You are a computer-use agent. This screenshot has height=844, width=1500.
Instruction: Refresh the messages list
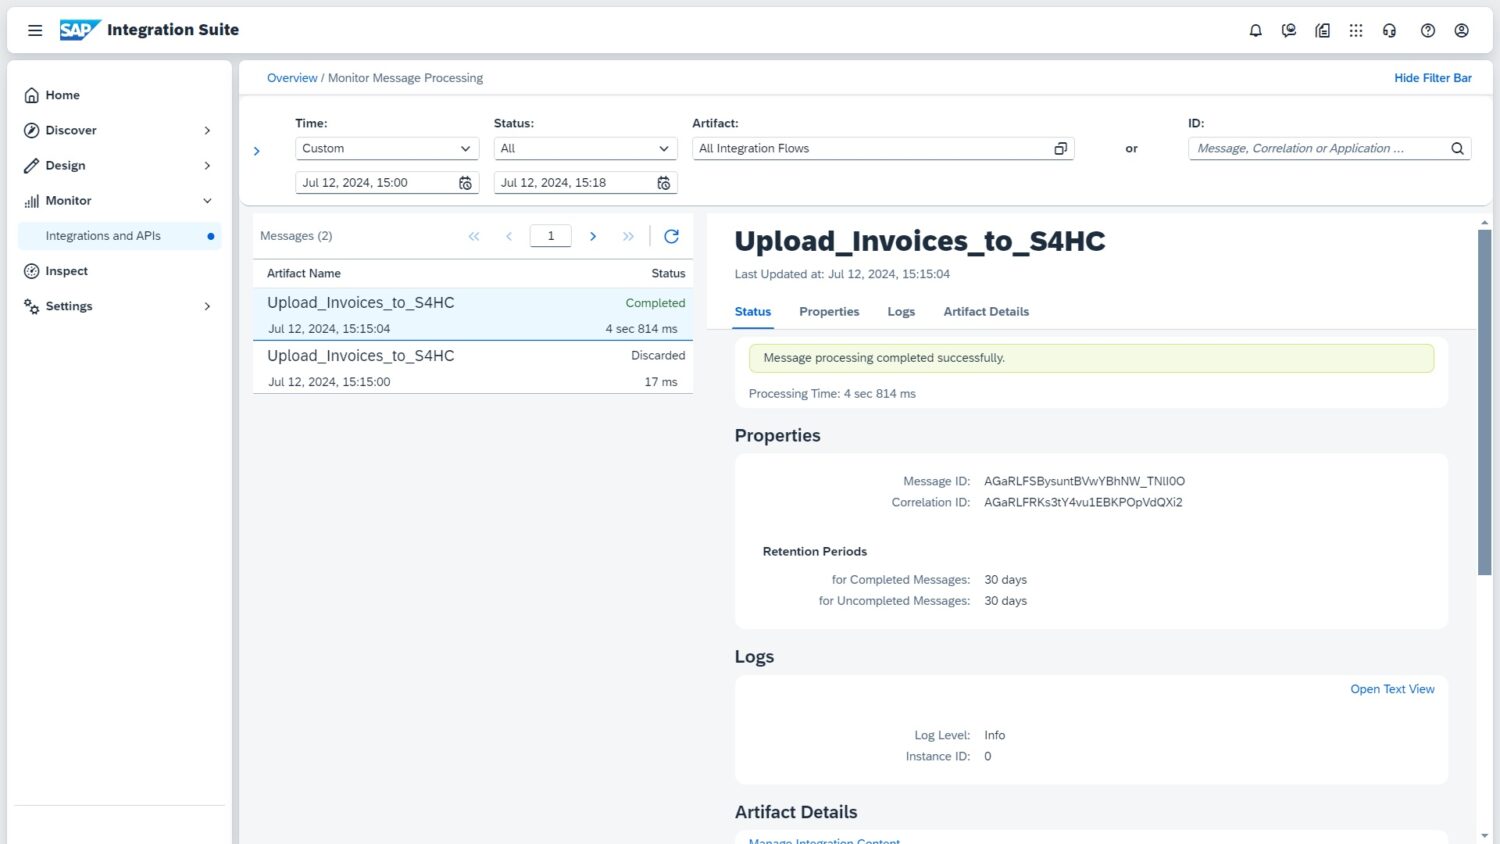[x=671, y=236]
